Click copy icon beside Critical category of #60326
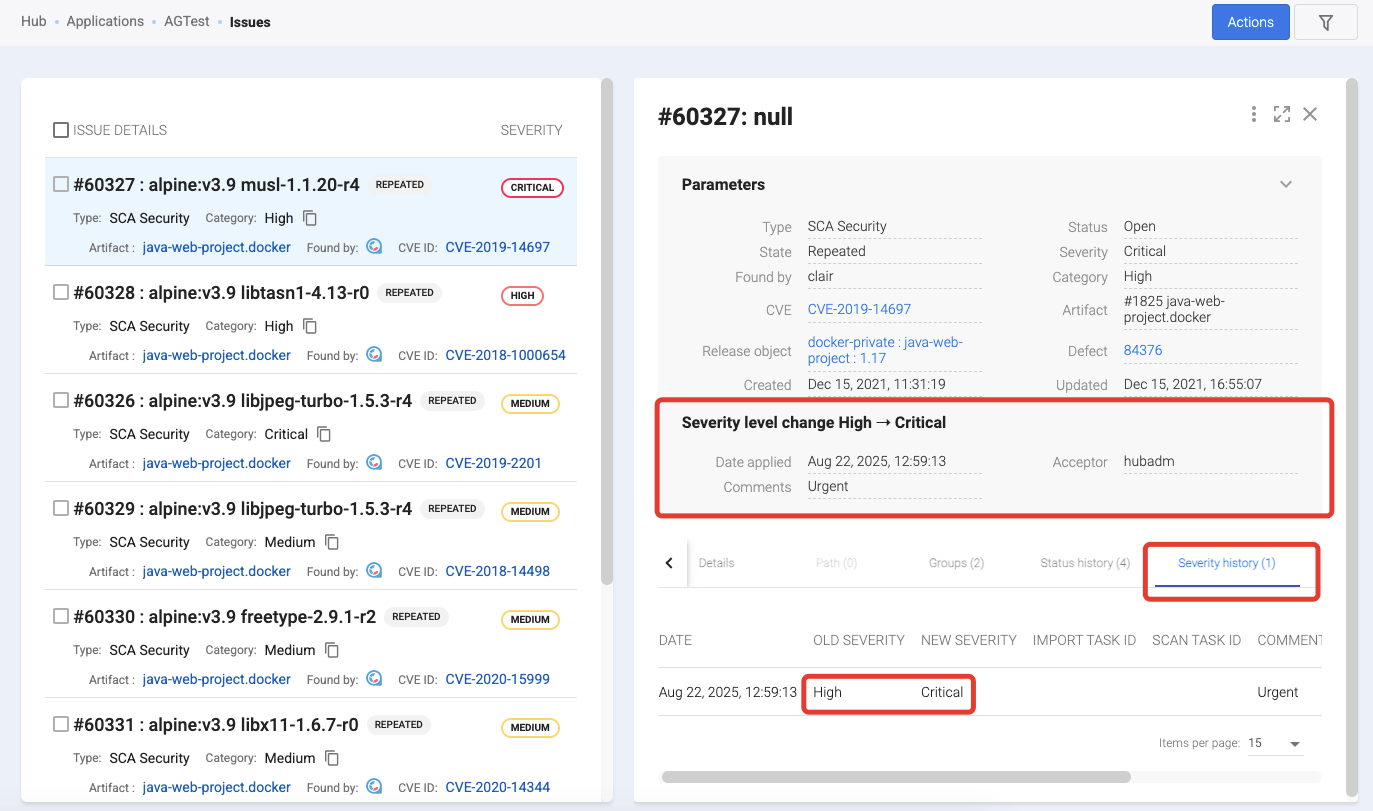This screenshot has height=811, width=1373. 324,434
